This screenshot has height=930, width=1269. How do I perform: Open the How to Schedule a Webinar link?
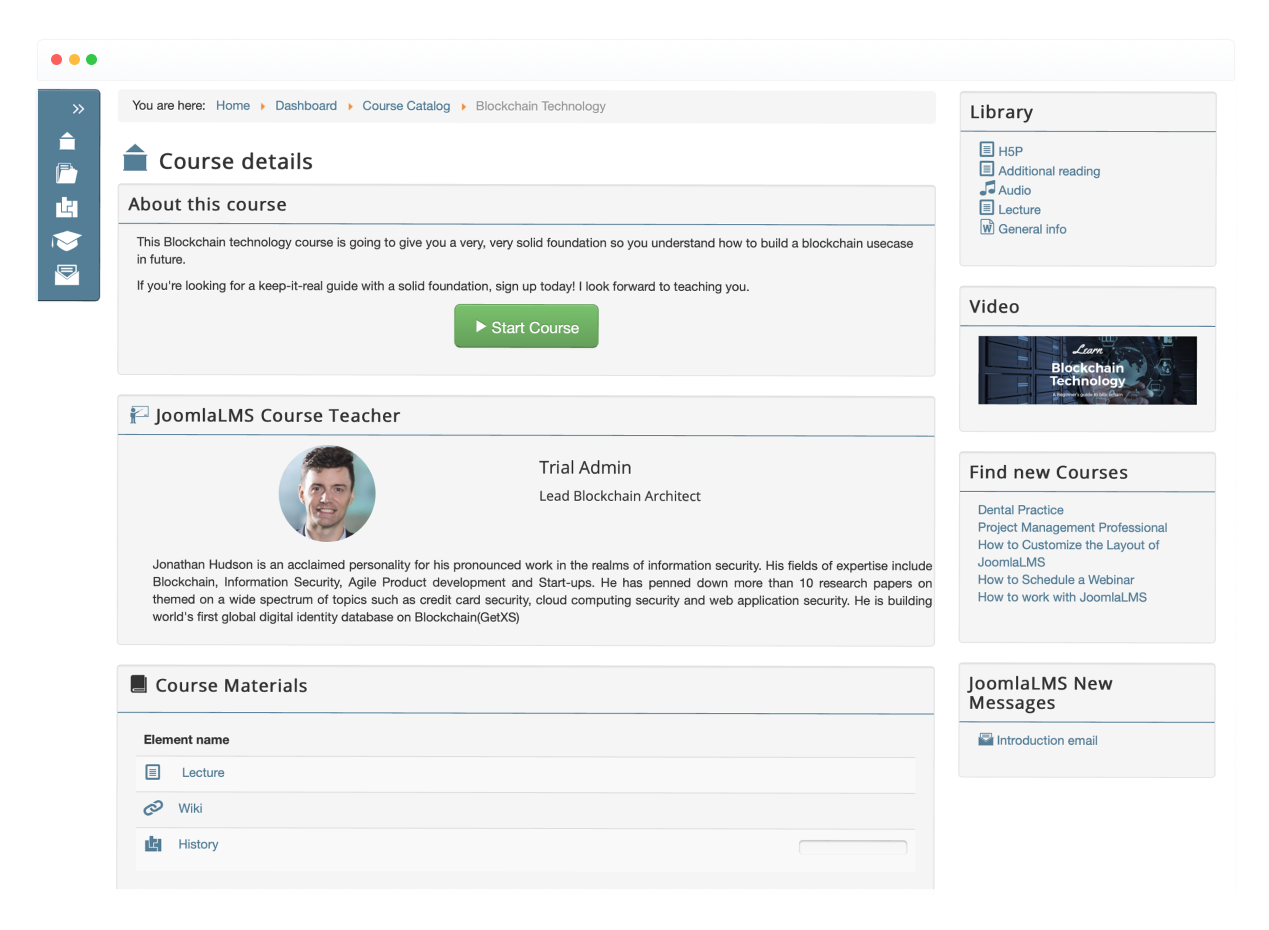[x=1055, y=579]
